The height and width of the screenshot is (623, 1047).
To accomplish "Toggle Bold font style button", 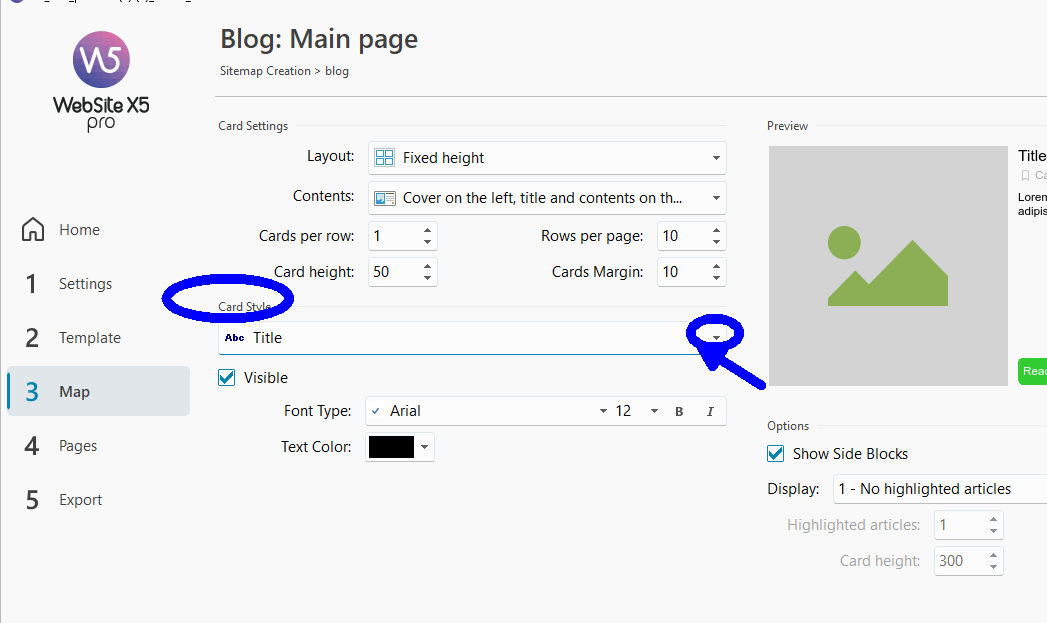I will [x=679, y=411].
